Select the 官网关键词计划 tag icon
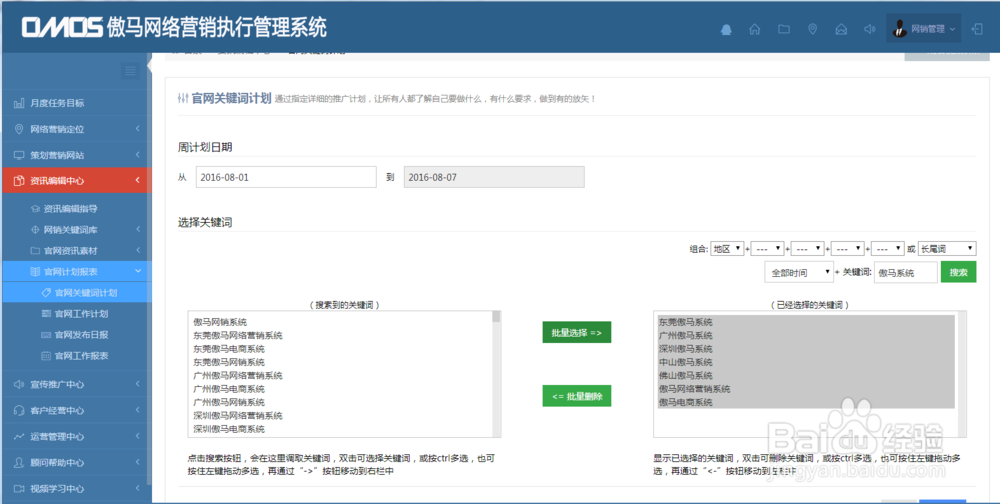The height and width of the screenshot is (504, 1000). (46, 293)
